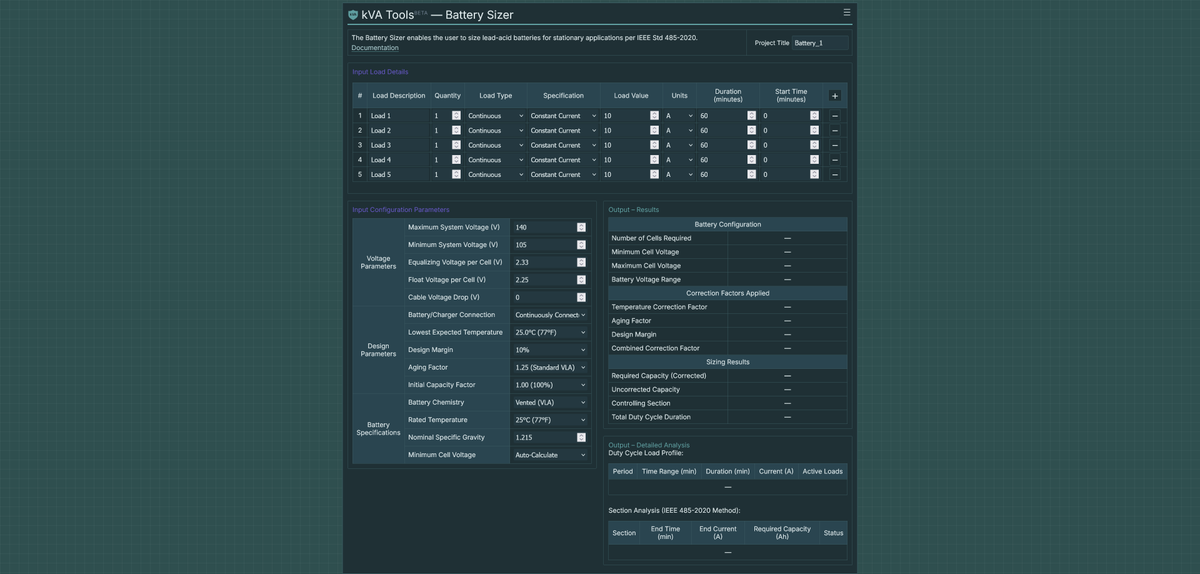
Task: Click Maximum System Voltage stepper arrows
Action: tap(581, 227)
